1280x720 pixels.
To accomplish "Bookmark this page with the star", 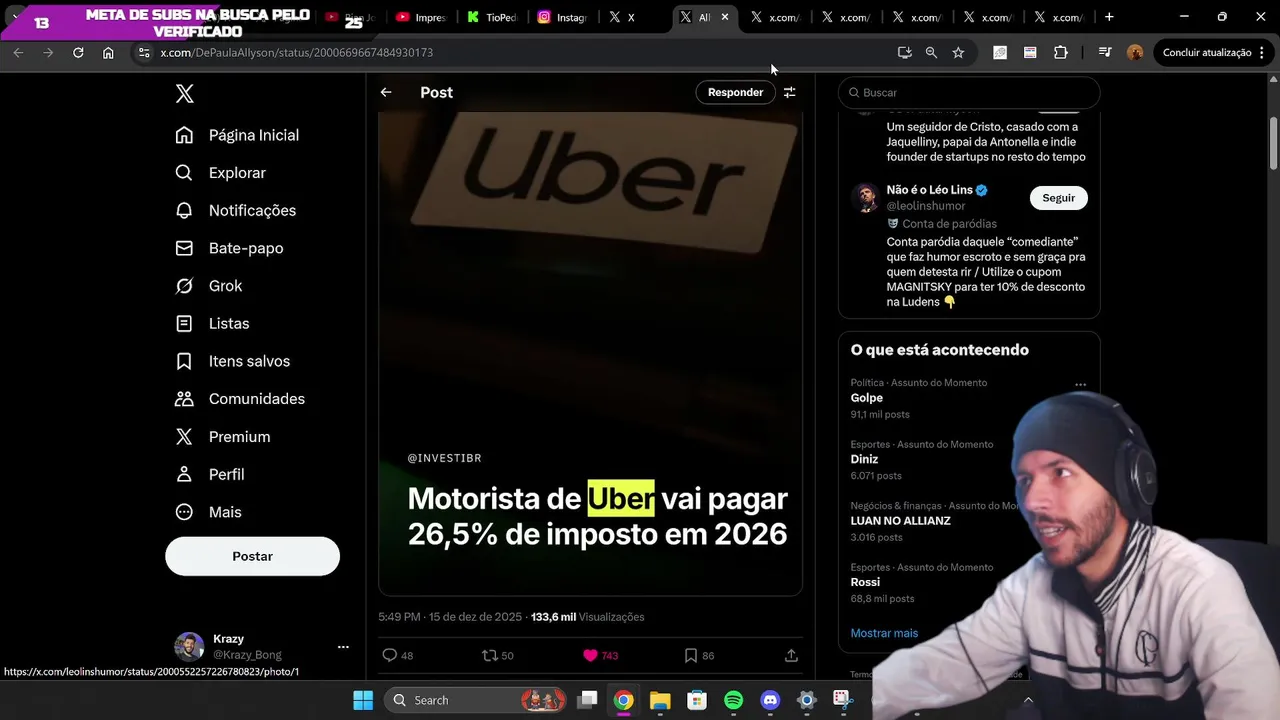I will (x=958, y=52).
